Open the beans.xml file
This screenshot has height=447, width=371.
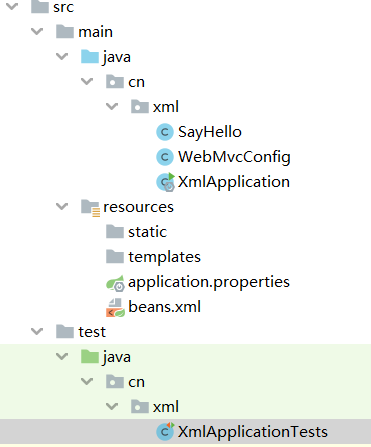point(164,307)
